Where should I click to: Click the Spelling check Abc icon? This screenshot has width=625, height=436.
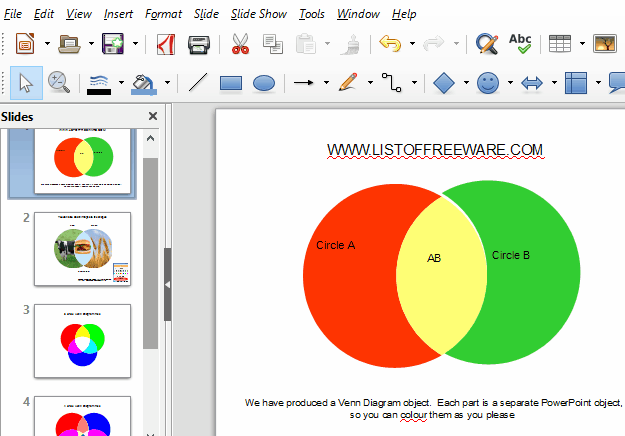pyautogui.click(x=520, y=43)
